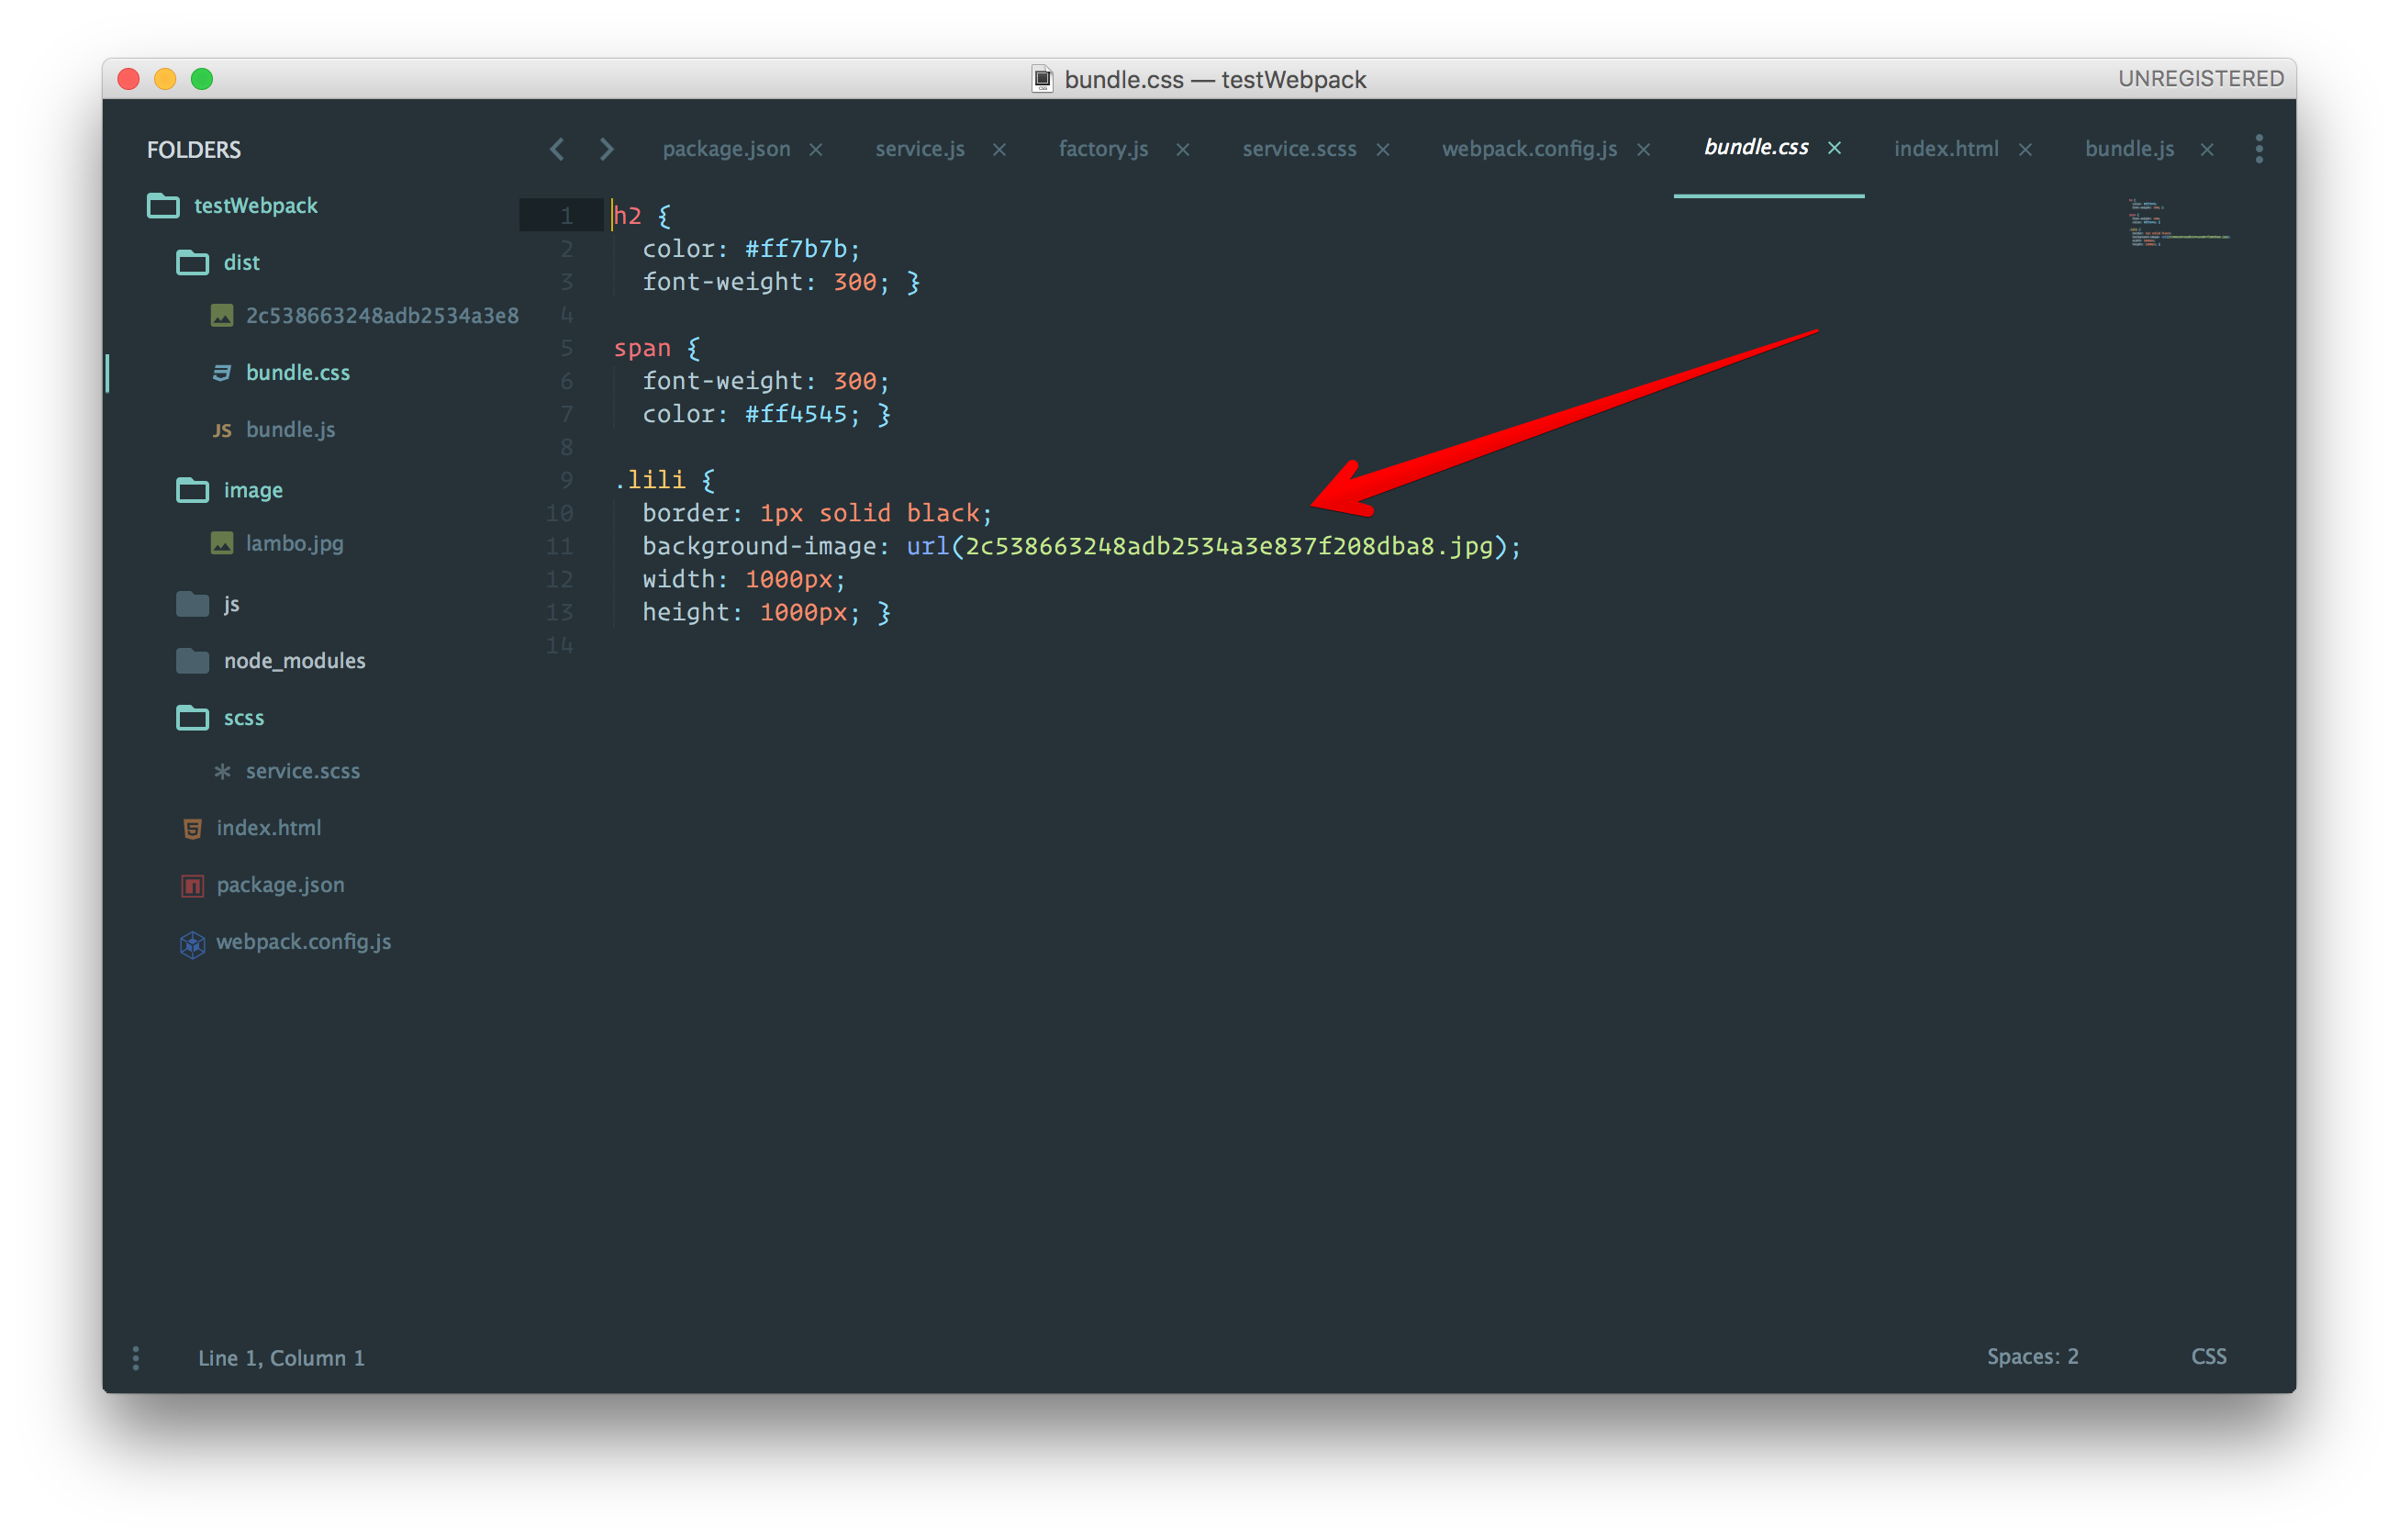This screenshot has height=1540, width=2399.
Task: Switch to the index.html tab
Action: pos(1945,149)
